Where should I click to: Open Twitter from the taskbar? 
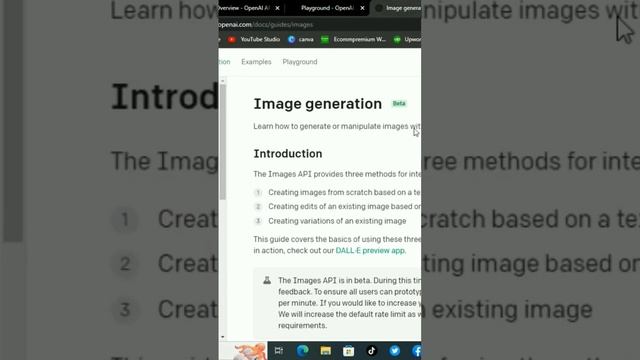[394, 351]
